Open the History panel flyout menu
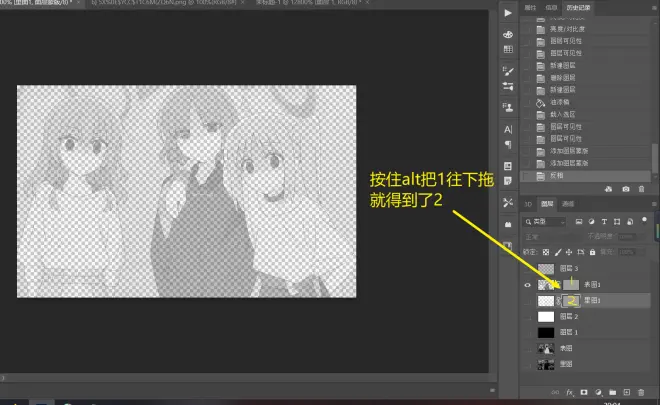Viewport: 660px width, 405px height. (x=654, y=8)
